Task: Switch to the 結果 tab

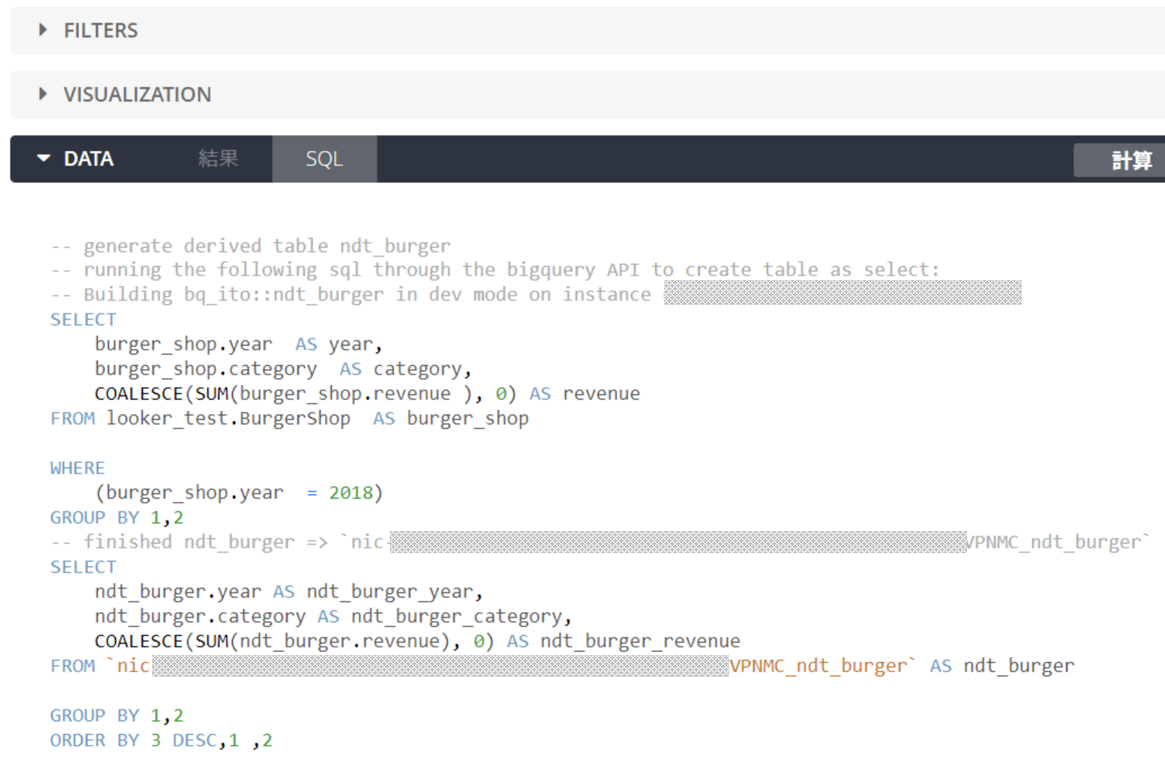Action: [x=218, y=158]
